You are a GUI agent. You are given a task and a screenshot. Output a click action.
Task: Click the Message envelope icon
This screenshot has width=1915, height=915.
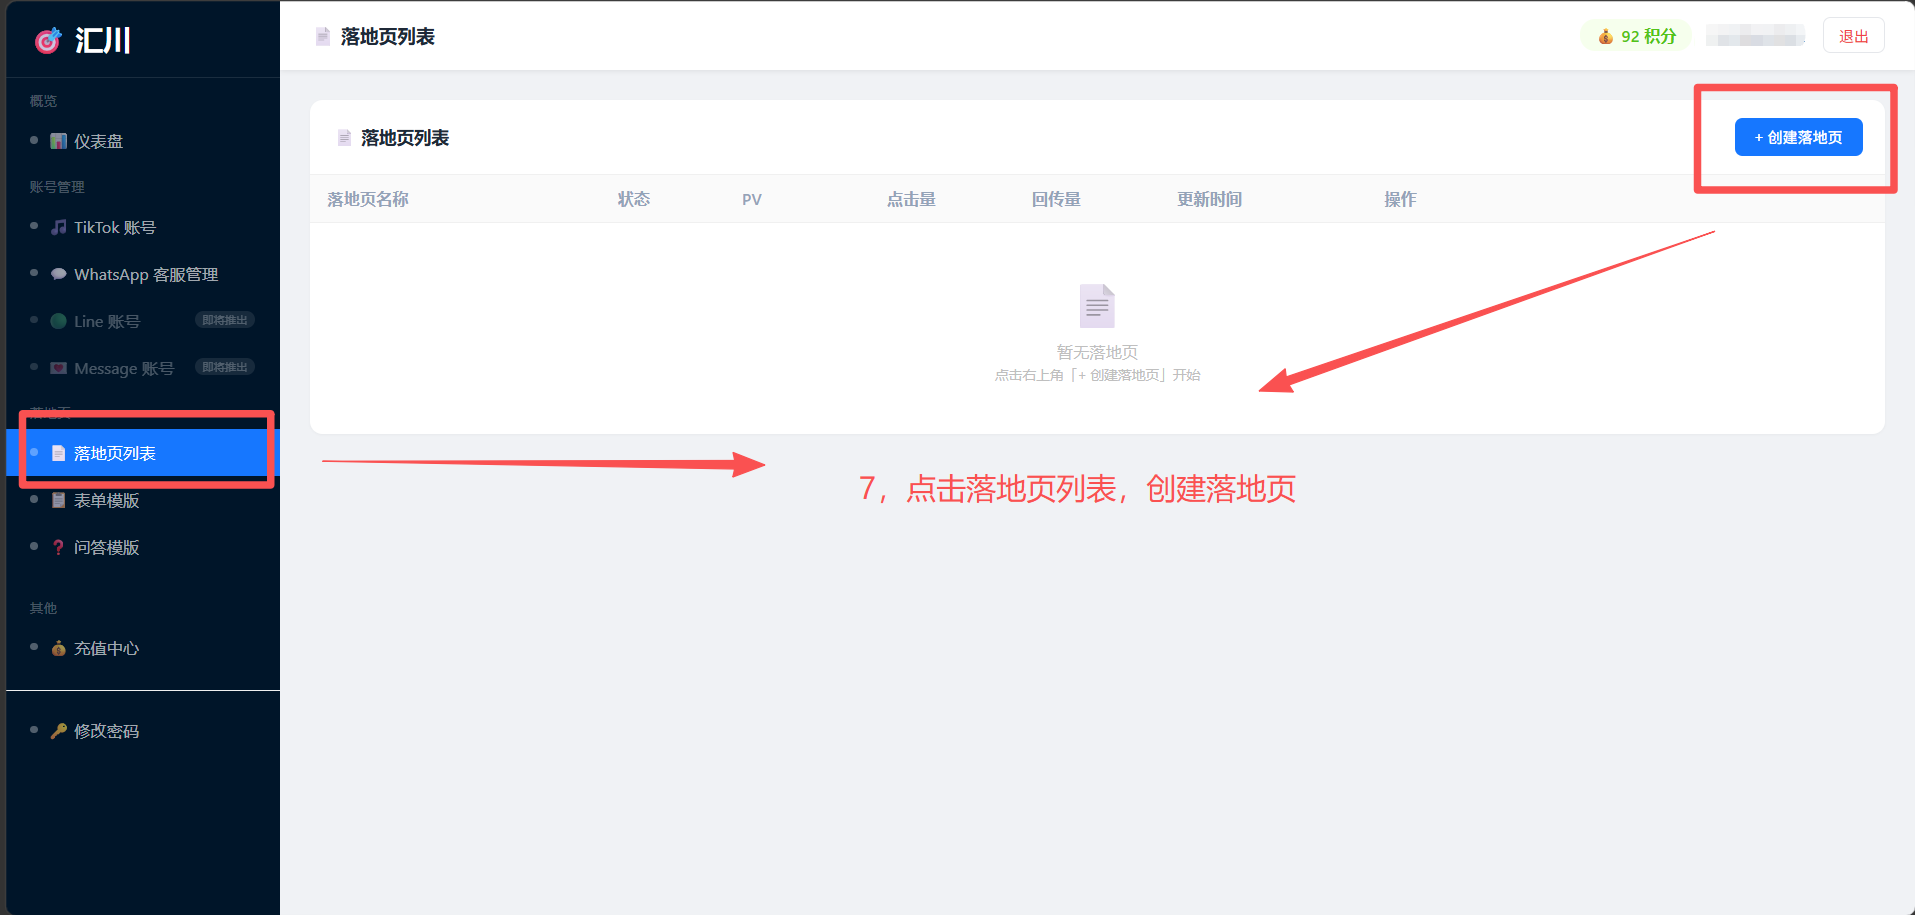(x=59, y=368)
